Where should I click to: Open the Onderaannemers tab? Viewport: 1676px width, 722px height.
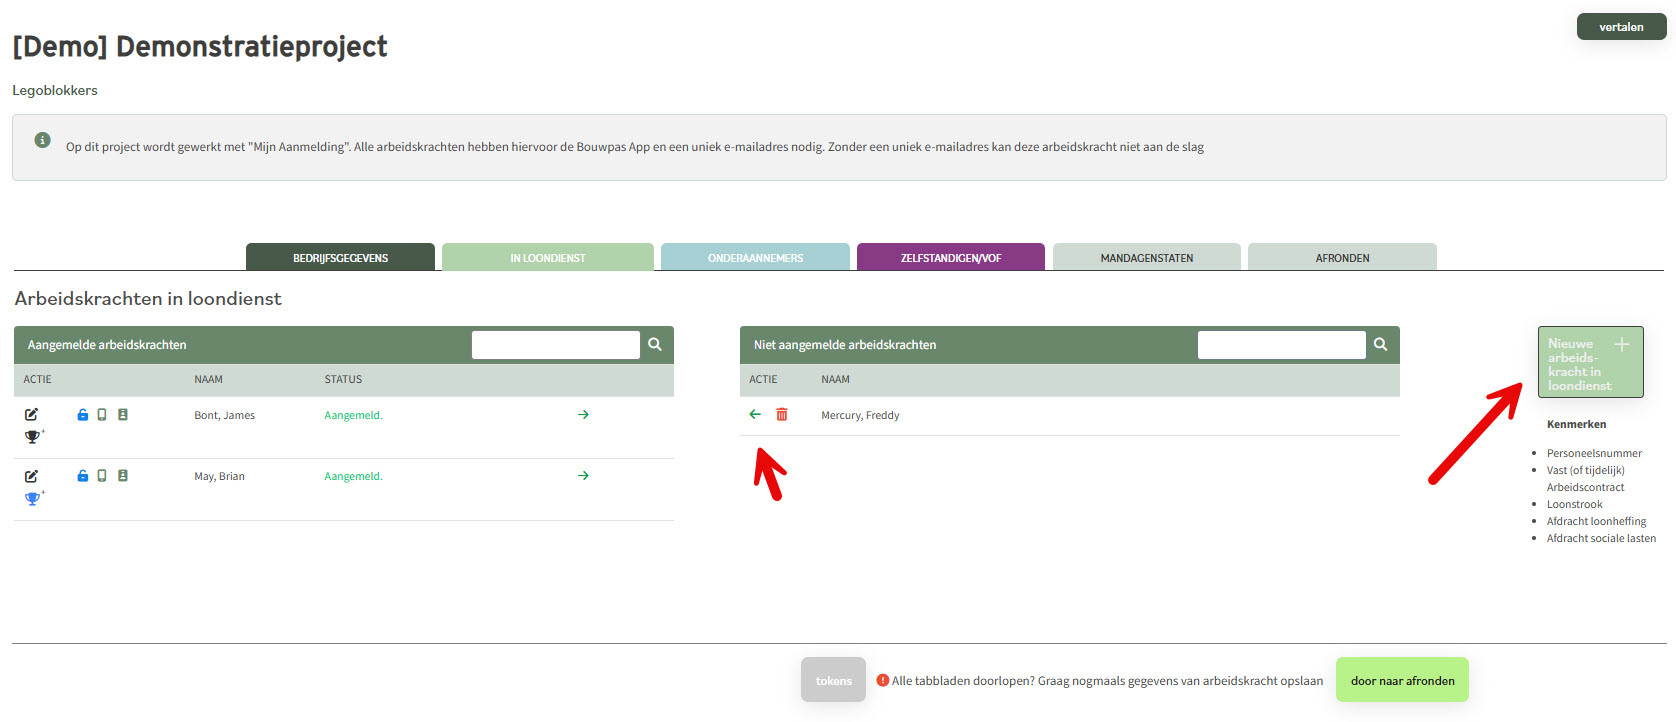[755, 258]
